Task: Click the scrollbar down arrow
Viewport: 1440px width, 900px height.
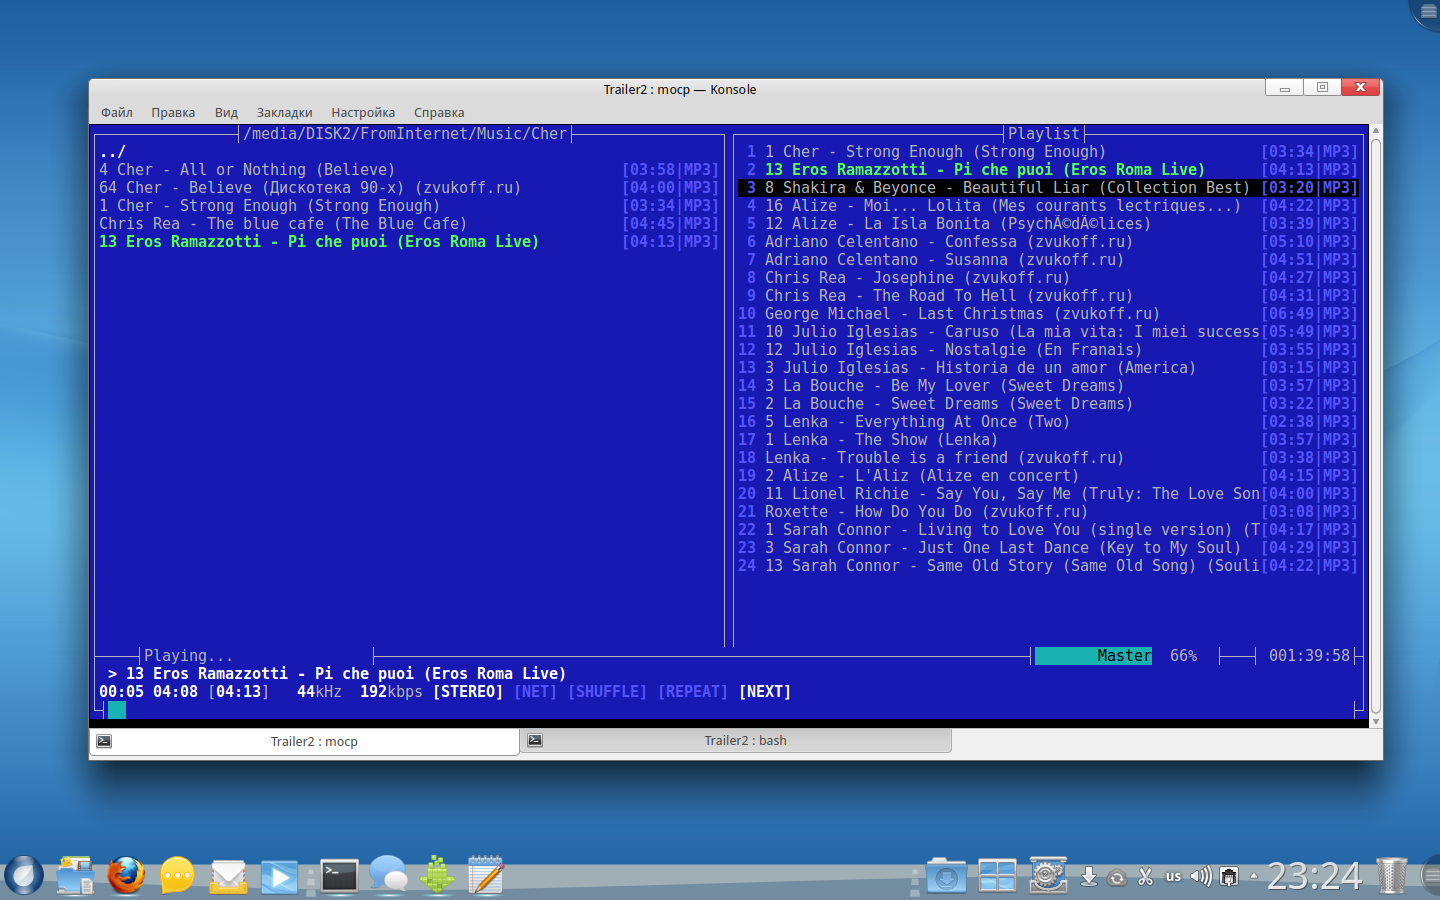Action: (x=1376, y=721)
